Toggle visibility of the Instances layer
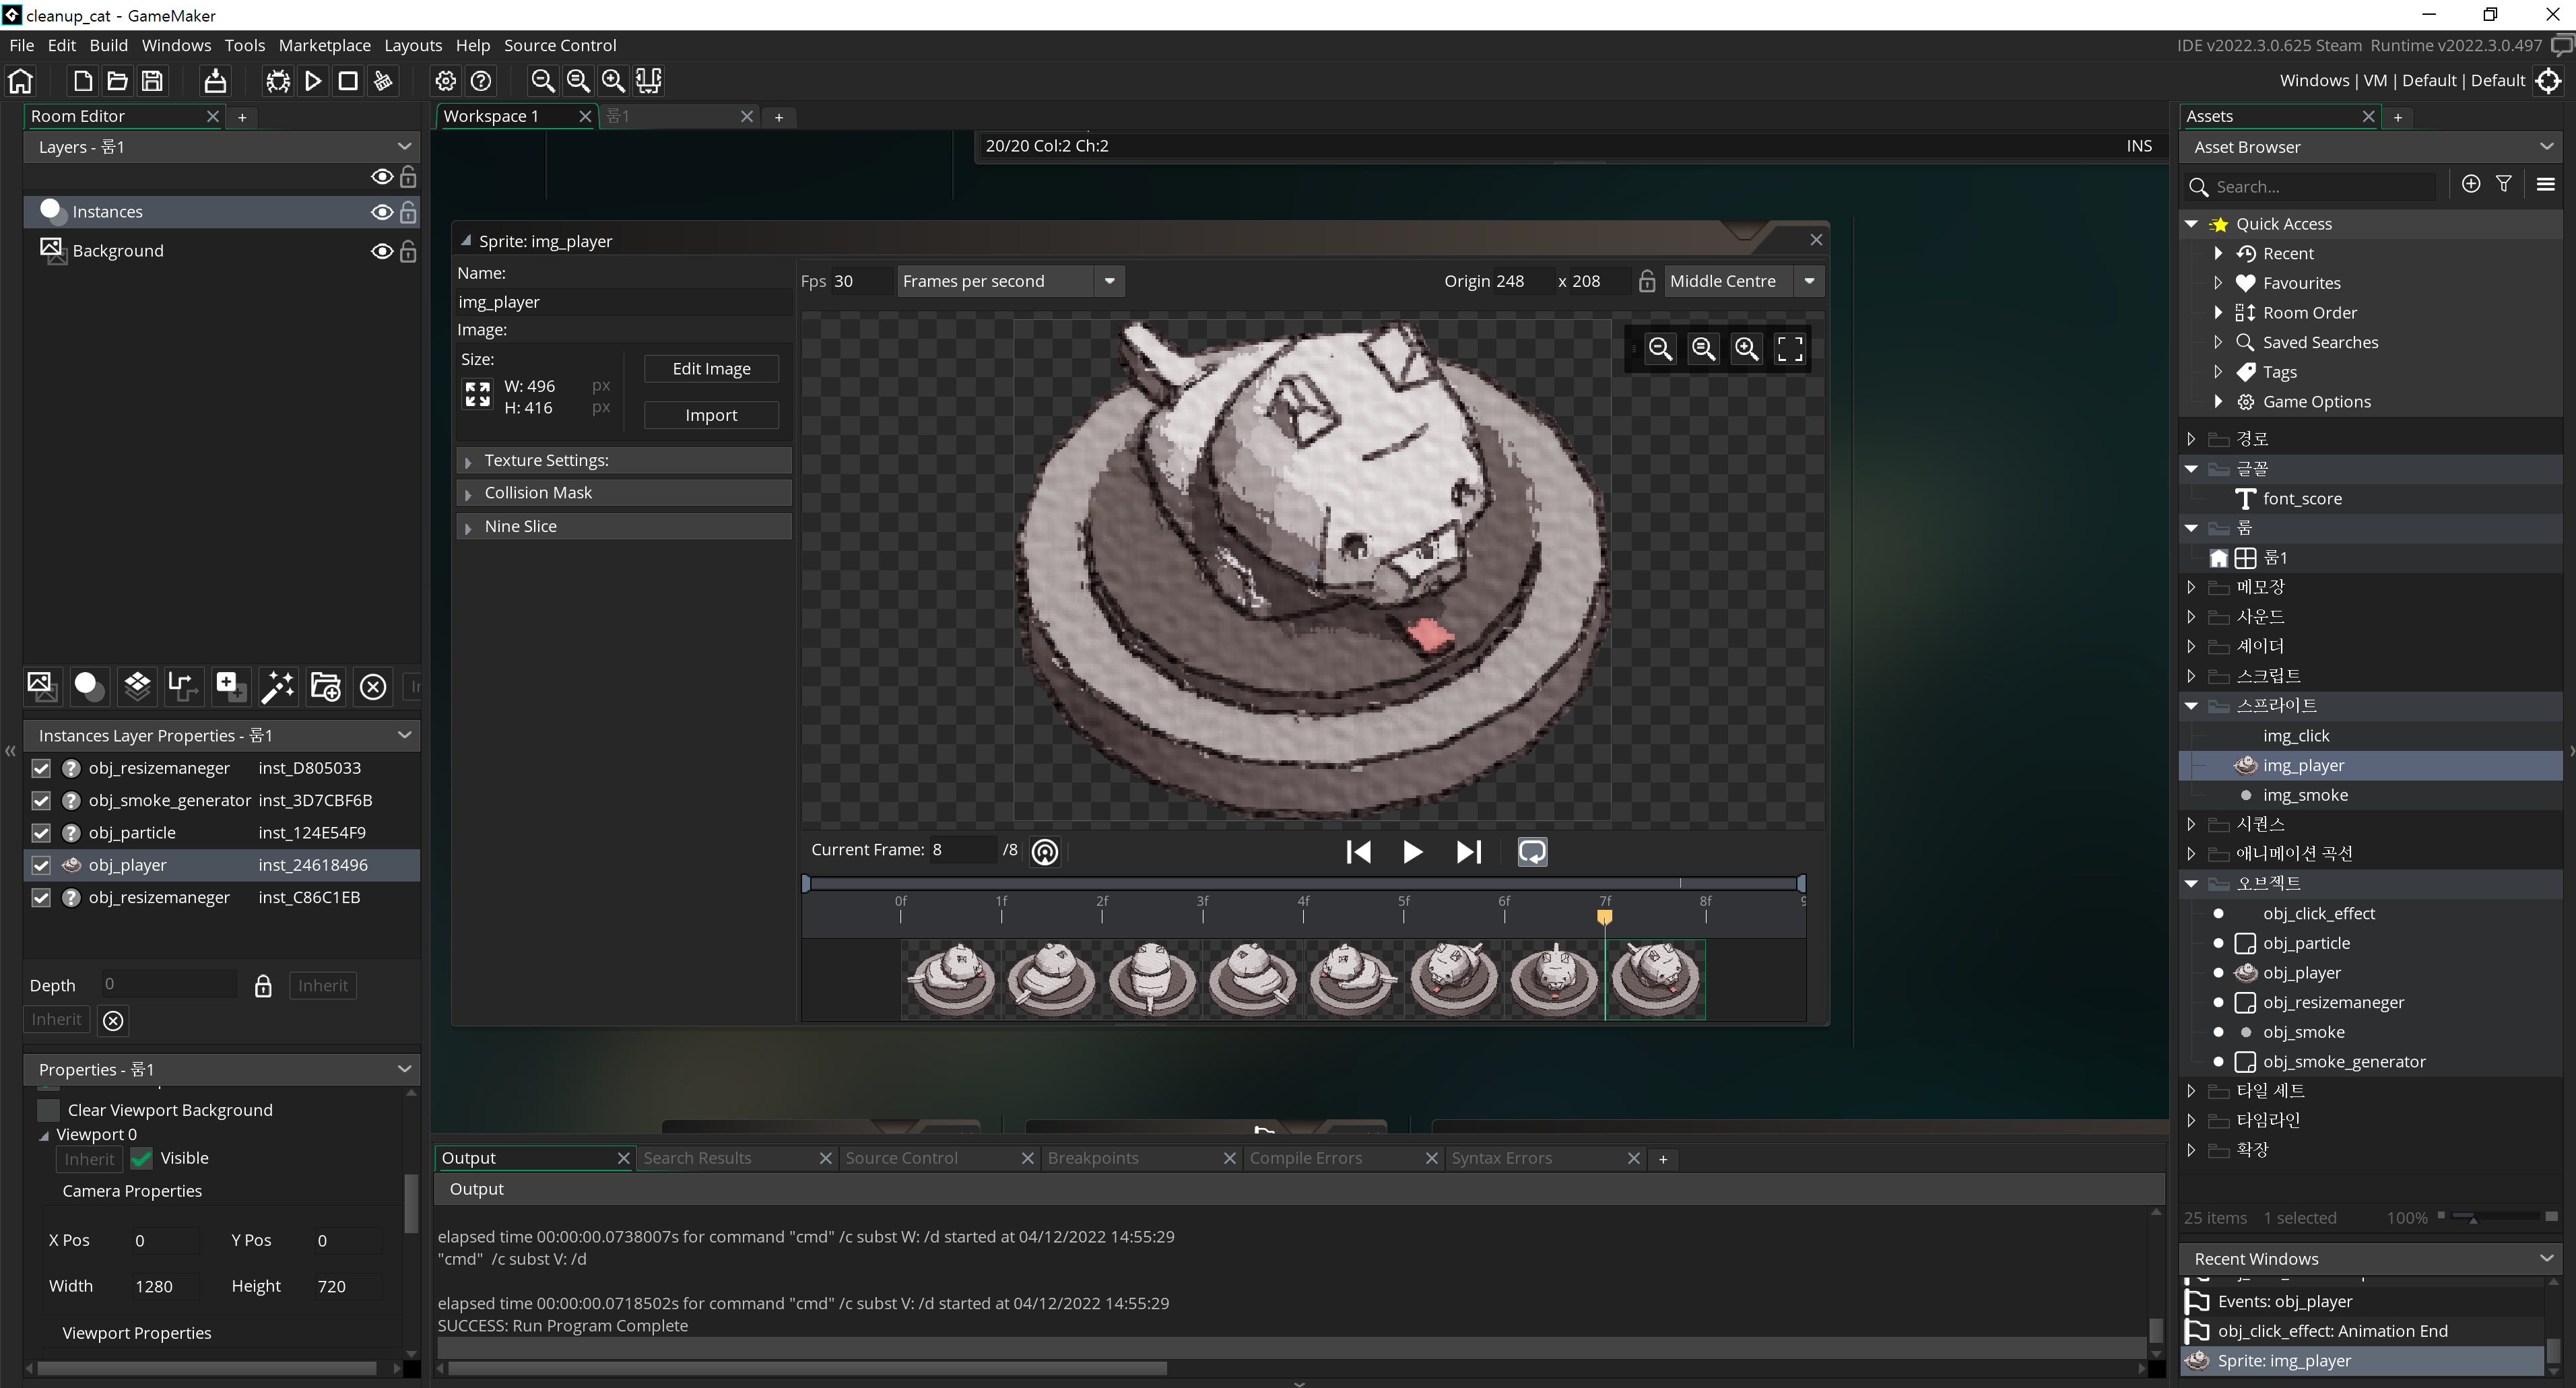2576x1388 pixels. coord(381,212)
